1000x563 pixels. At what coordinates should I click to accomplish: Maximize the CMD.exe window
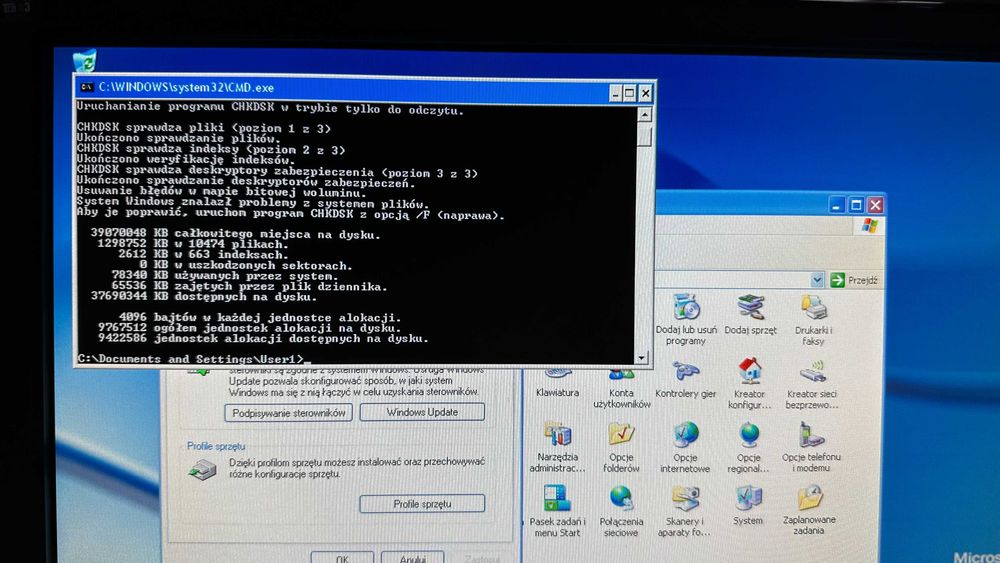(x=629, y=93)
